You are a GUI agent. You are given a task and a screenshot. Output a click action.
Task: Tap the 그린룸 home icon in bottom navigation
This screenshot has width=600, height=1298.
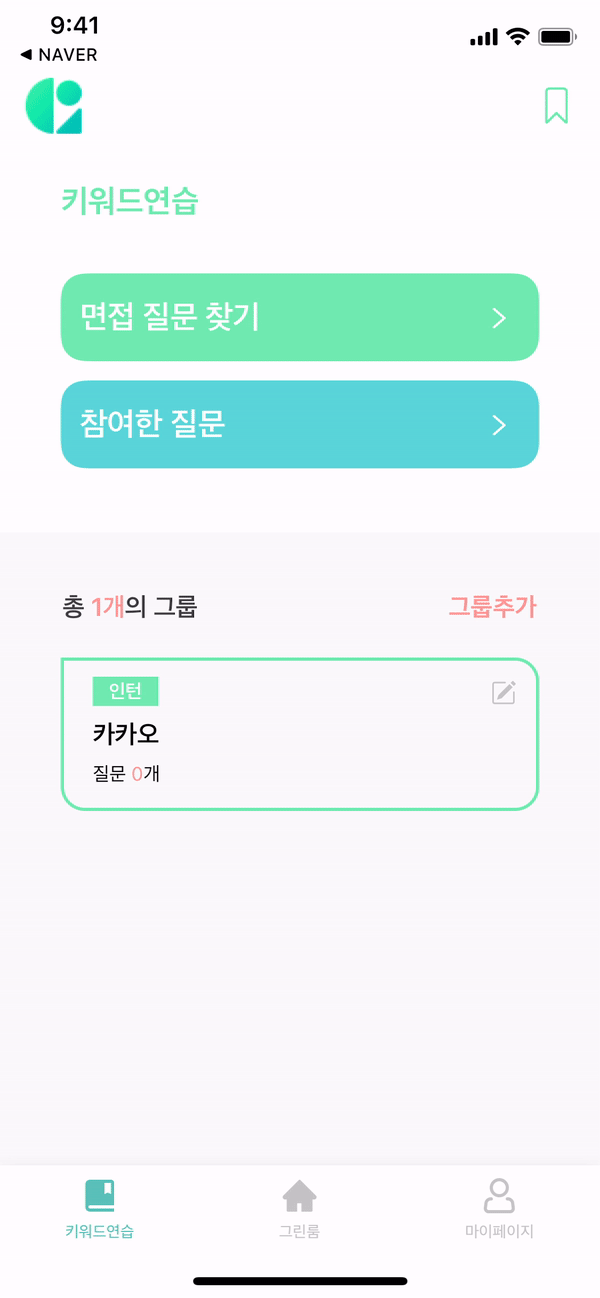pos(300,1195)
